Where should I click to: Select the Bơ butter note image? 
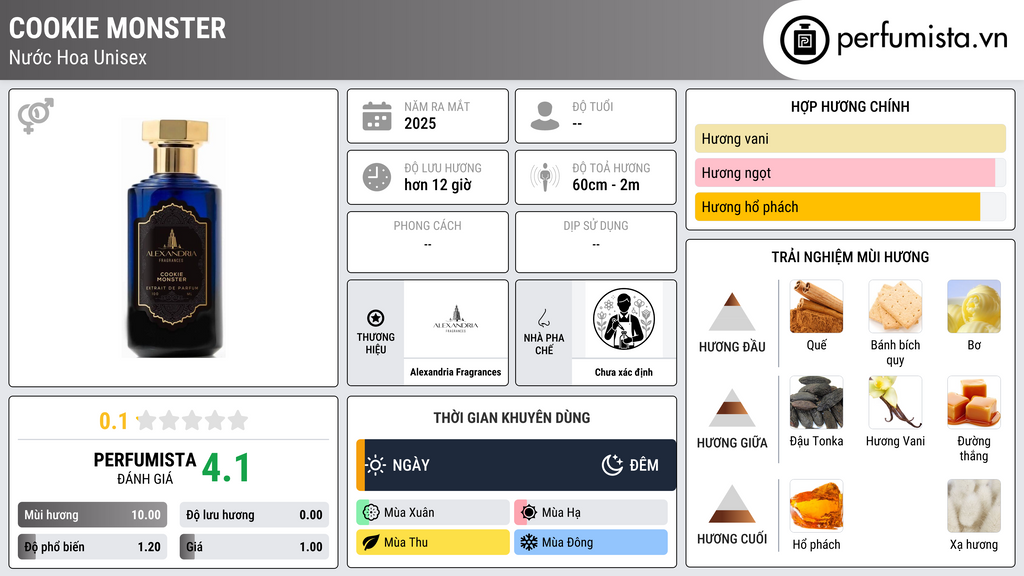974,307
